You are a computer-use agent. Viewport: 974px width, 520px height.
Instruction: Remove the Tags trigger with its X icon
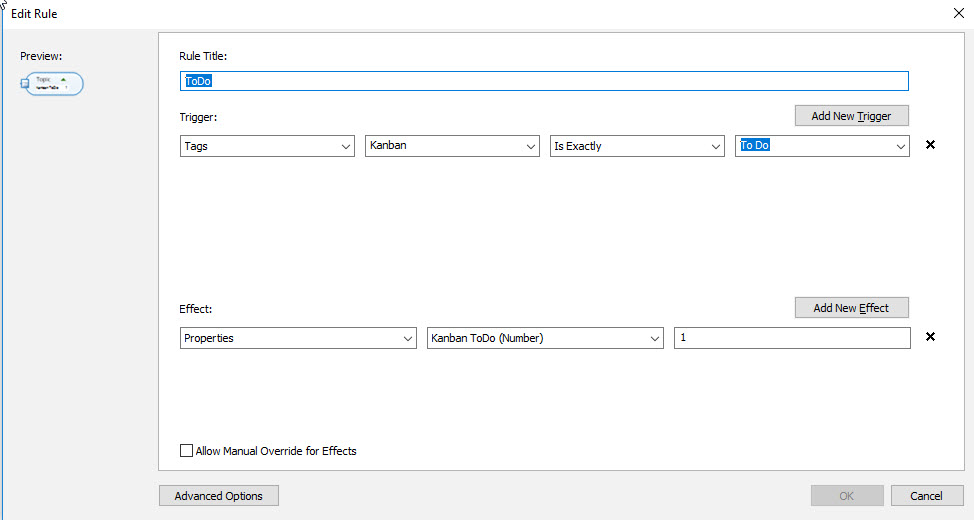pos(930,146)
